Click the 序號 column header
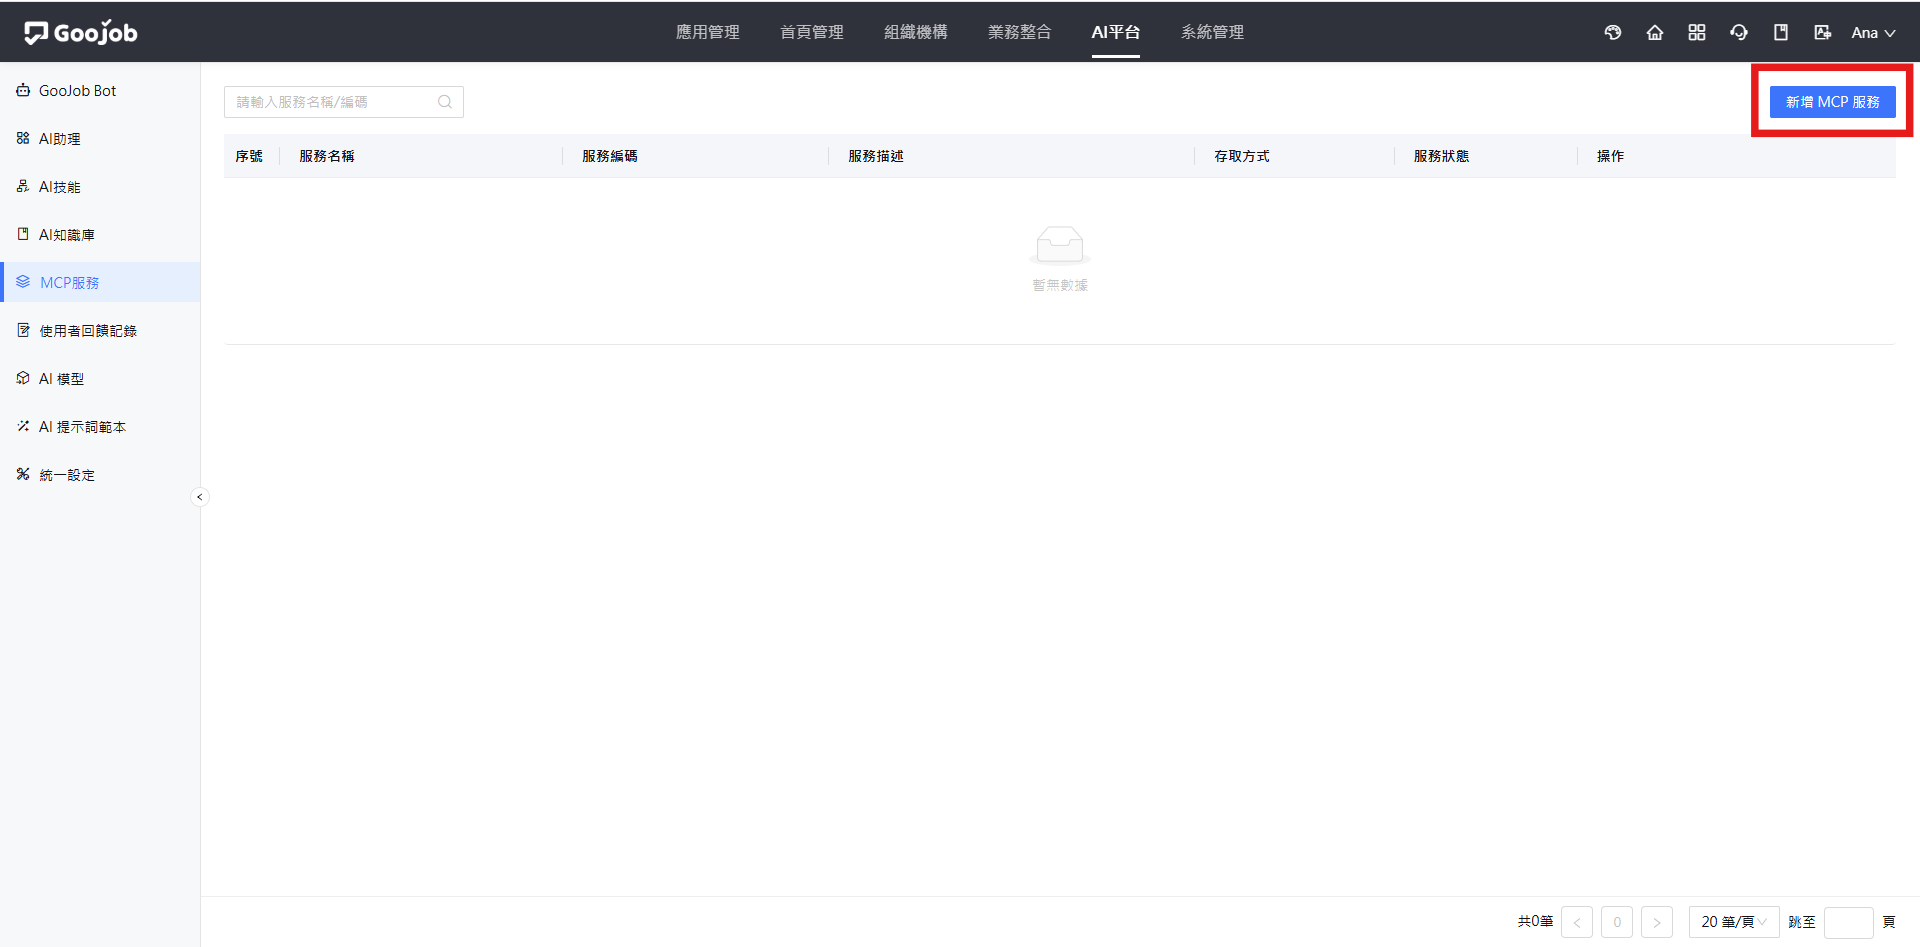 coord(249,156)
